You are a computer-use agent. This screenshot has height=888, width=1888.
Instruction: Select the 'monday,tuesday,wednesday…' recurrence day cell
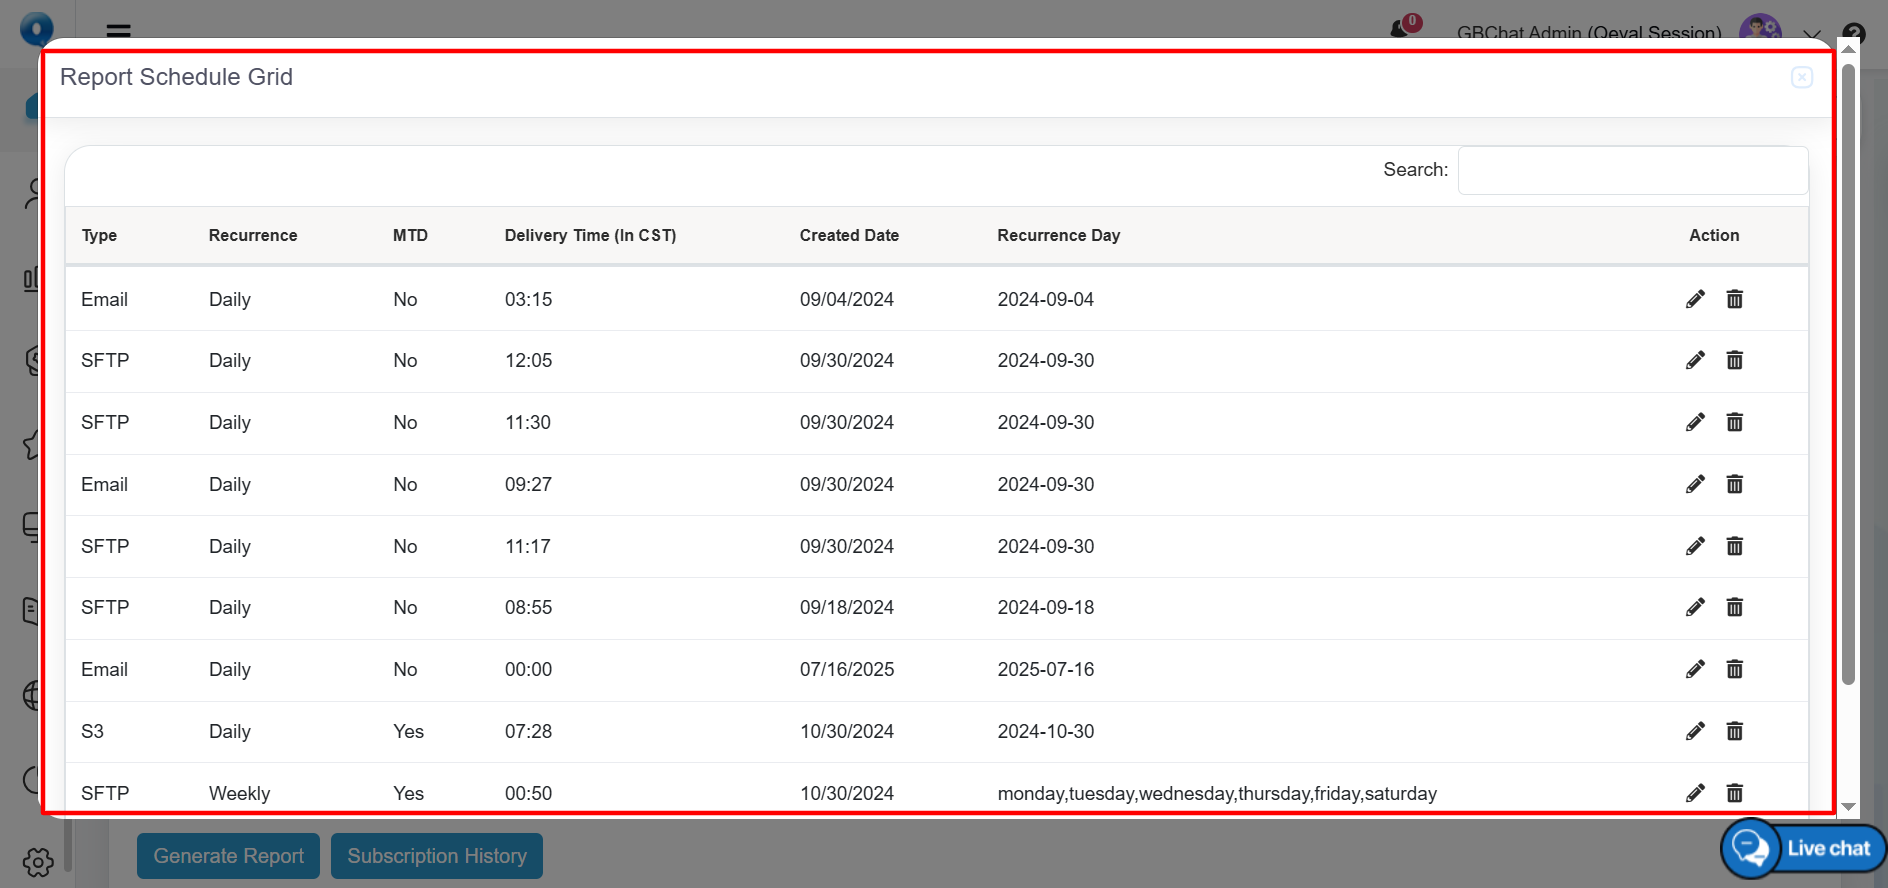[1217, 793]
